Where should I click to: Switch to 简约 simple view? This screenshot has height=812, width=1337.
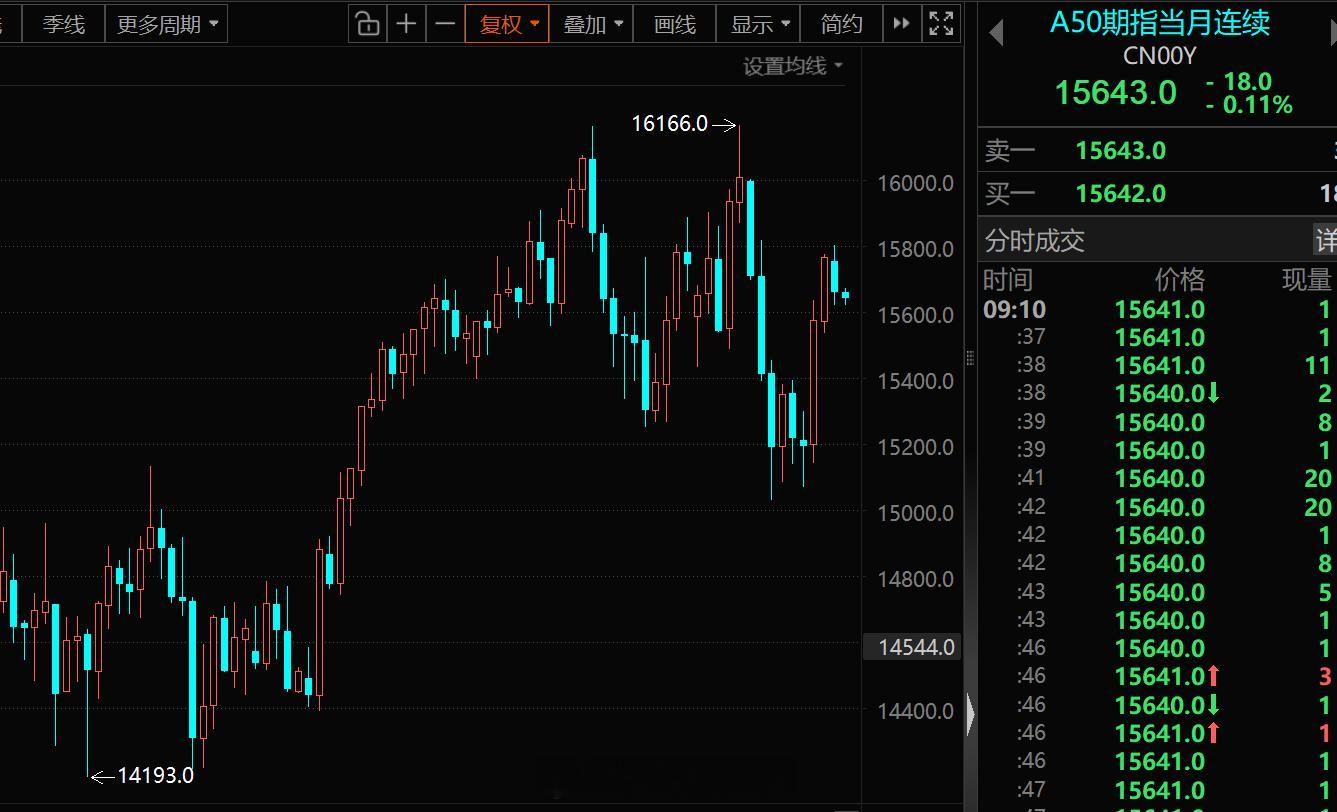[x=842, y=24]
